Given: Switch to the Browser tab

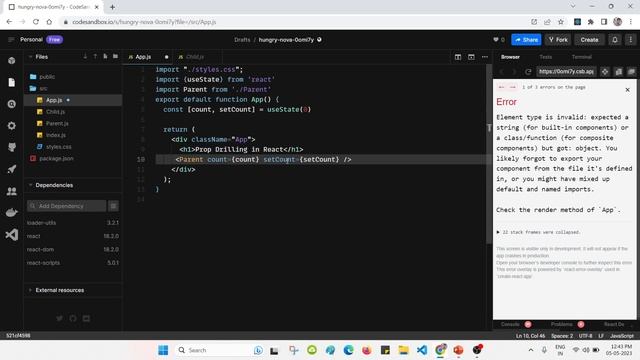Looking at the screenshot, I should (510, 57).
